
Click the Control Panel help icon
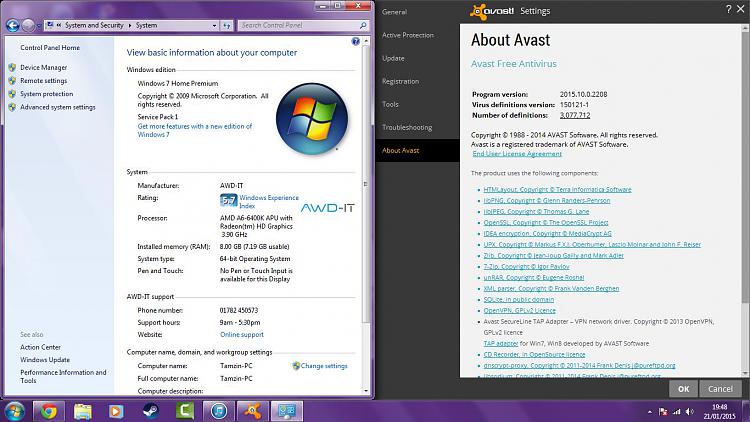[x=355, y=42]
